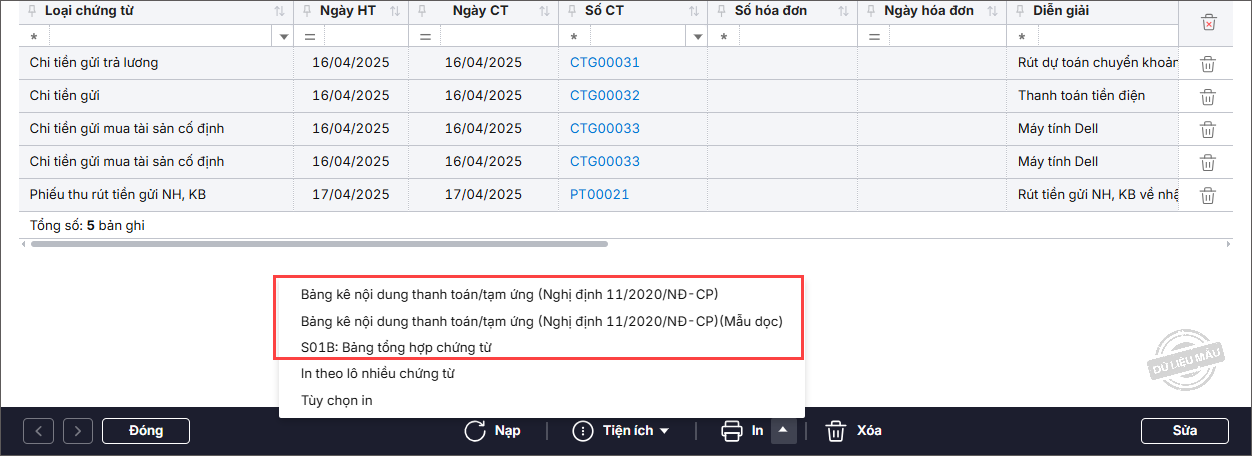1252x456 pixels.
Task: Pin the Loại chứng từ column
Action: 32,11
